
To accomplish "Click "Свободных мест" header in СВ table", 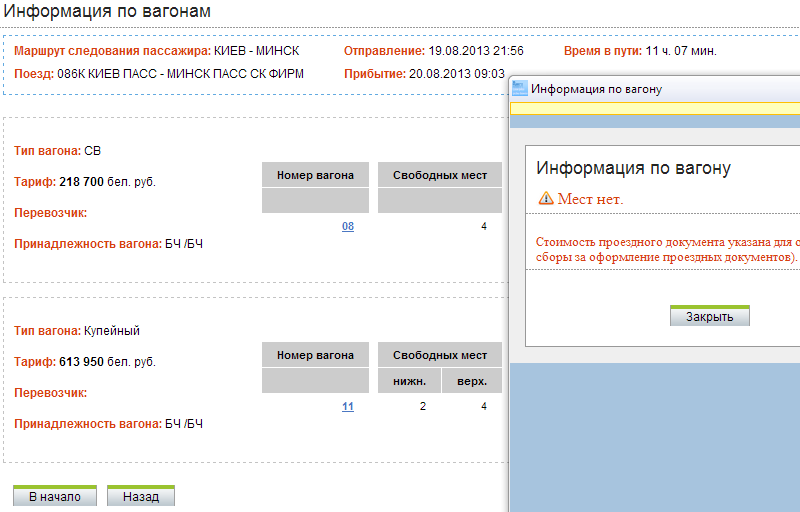I will tap(440, 175).
